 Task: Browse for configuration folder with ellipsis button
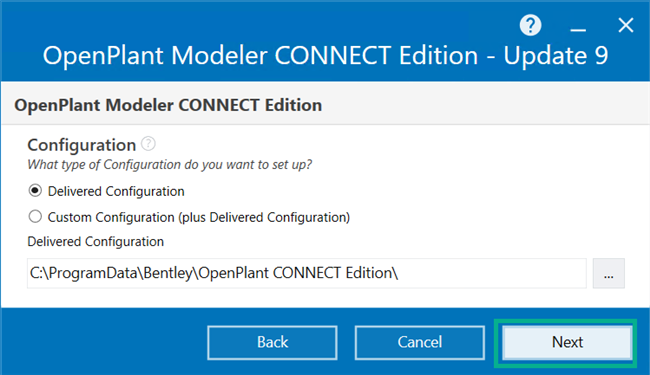tap(609, 273)
